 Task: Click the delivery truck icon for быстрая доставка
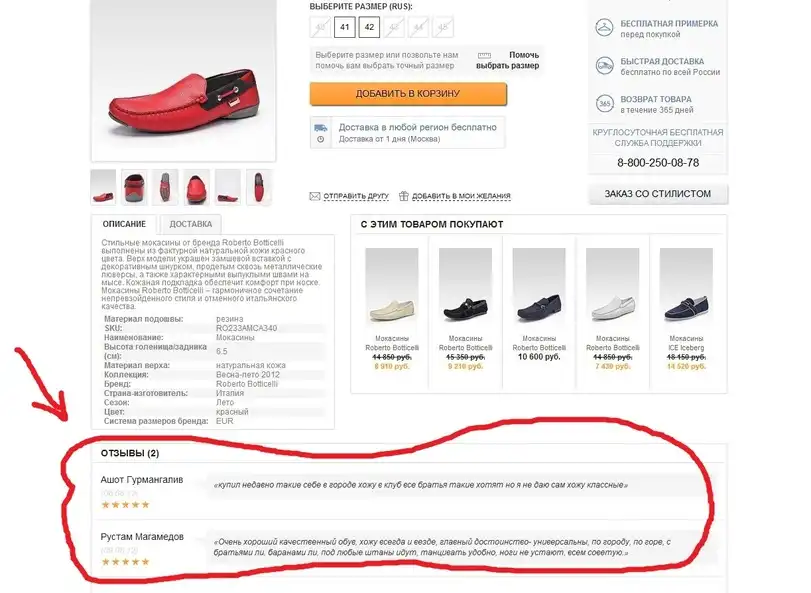(x=604, y=66)
